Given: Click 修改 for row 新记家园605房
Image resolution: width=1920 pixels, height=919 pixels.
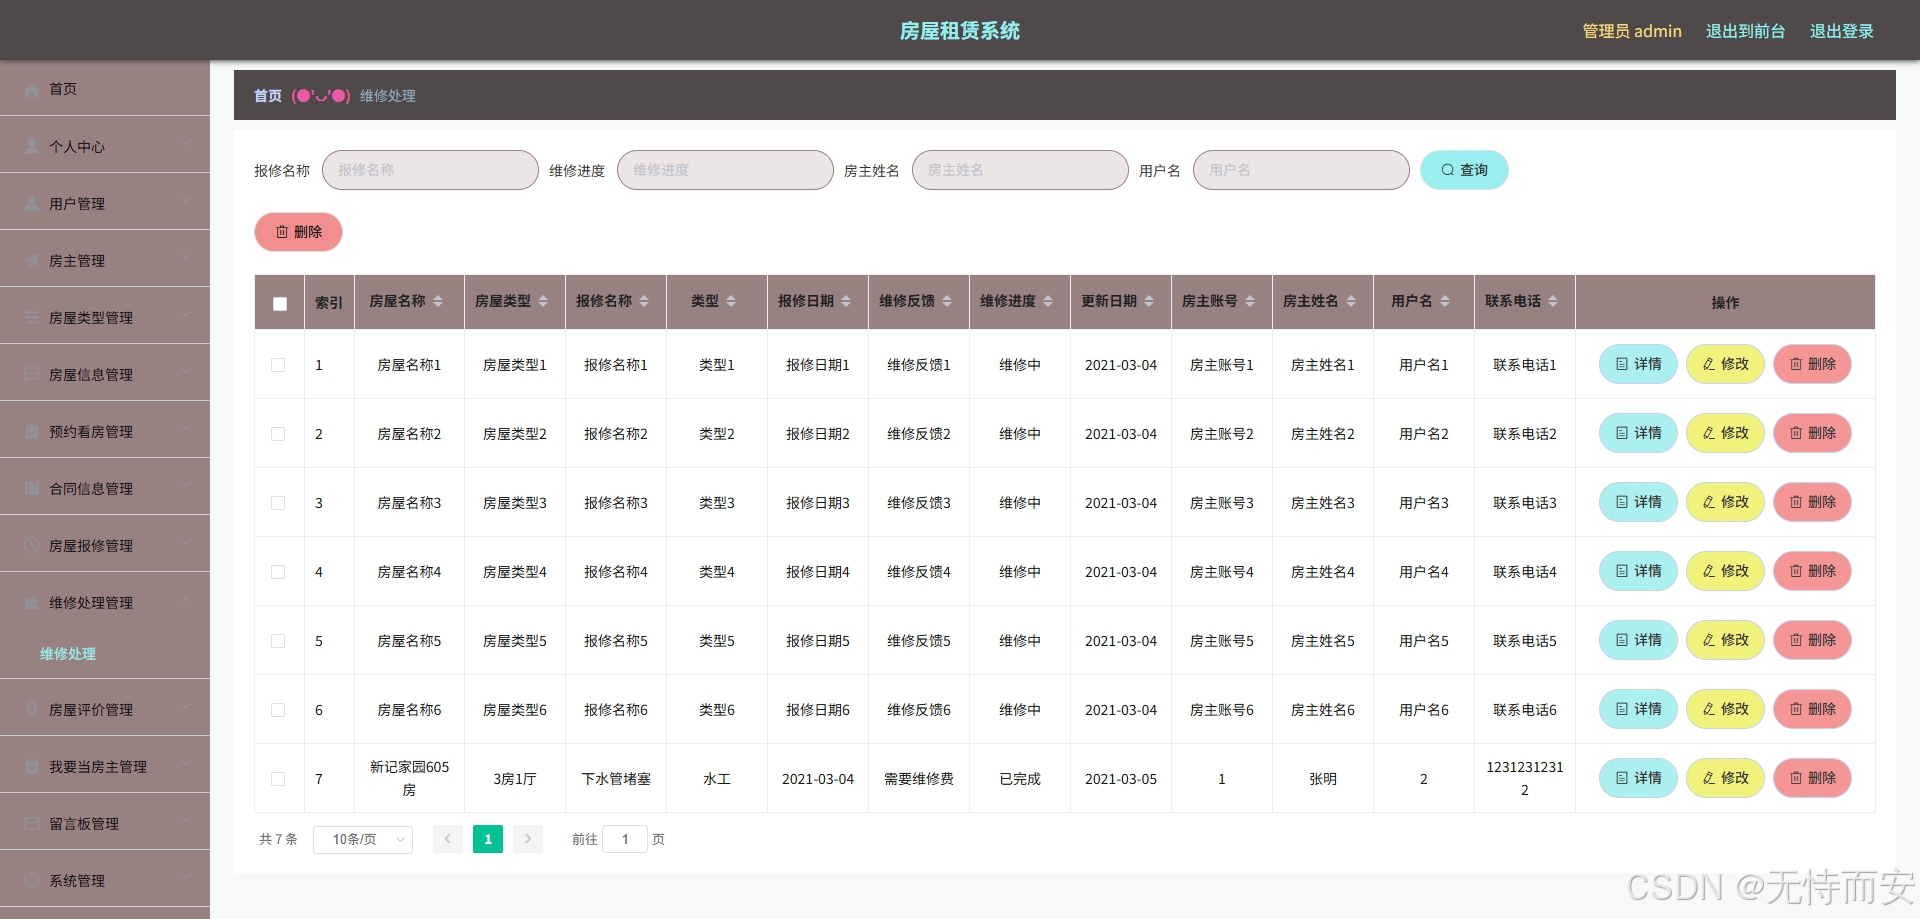Looking at the screenshot, I should point(1725,778).
